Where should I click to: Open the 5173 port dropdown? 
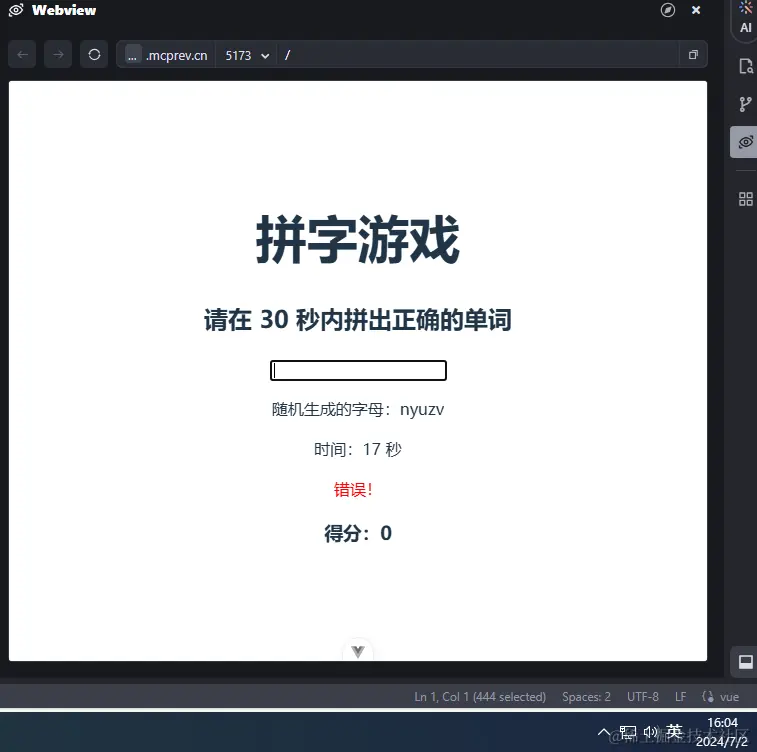(247, 56)
